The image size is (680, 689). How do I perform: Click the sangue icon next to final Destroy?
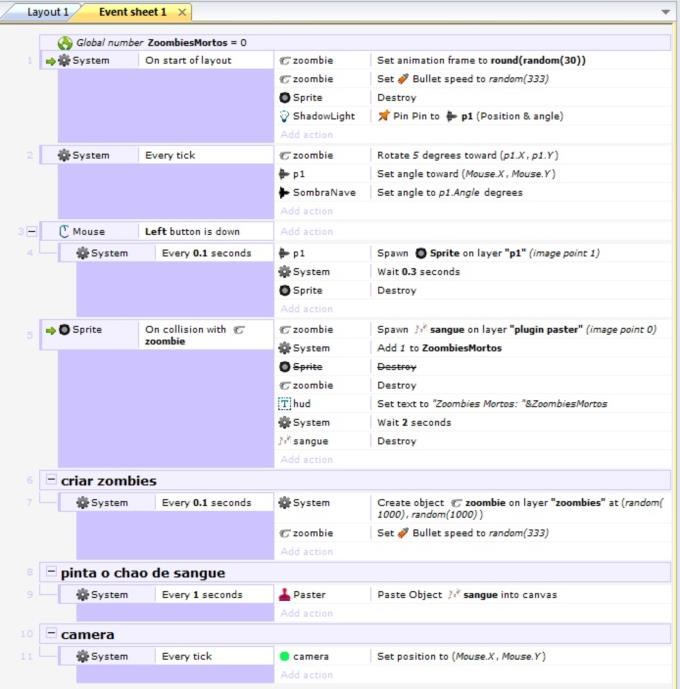pyautogui.click(x=285, y=441)
